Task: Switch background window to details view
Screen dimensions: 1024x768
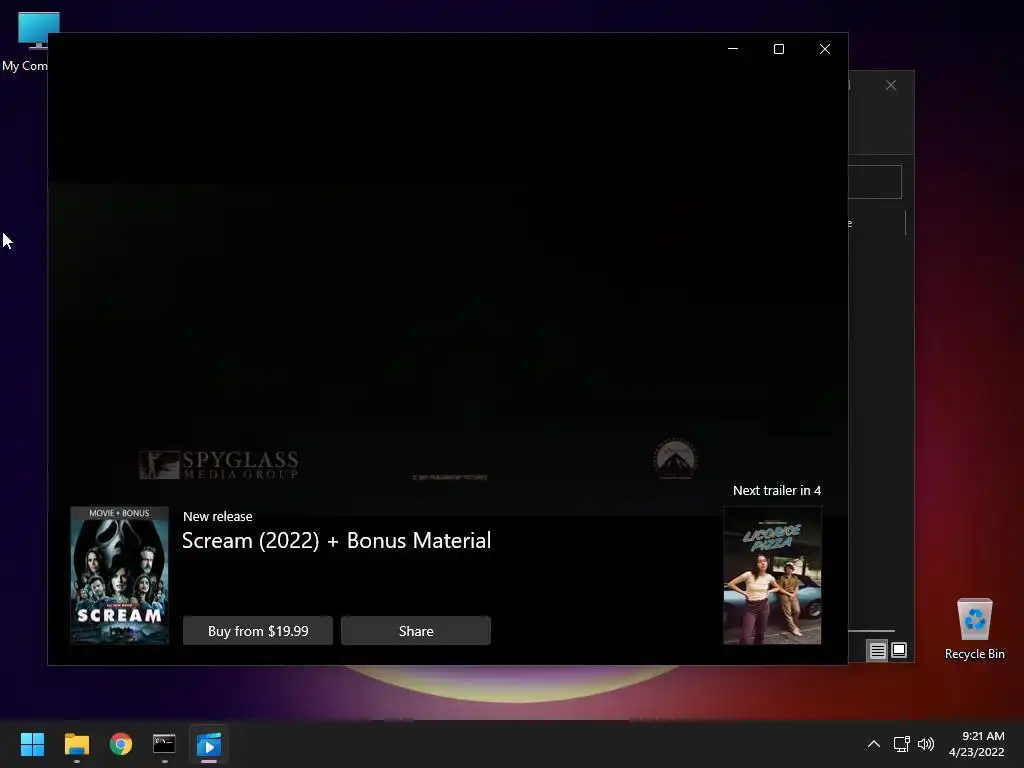Action: [x=877, y=650]
